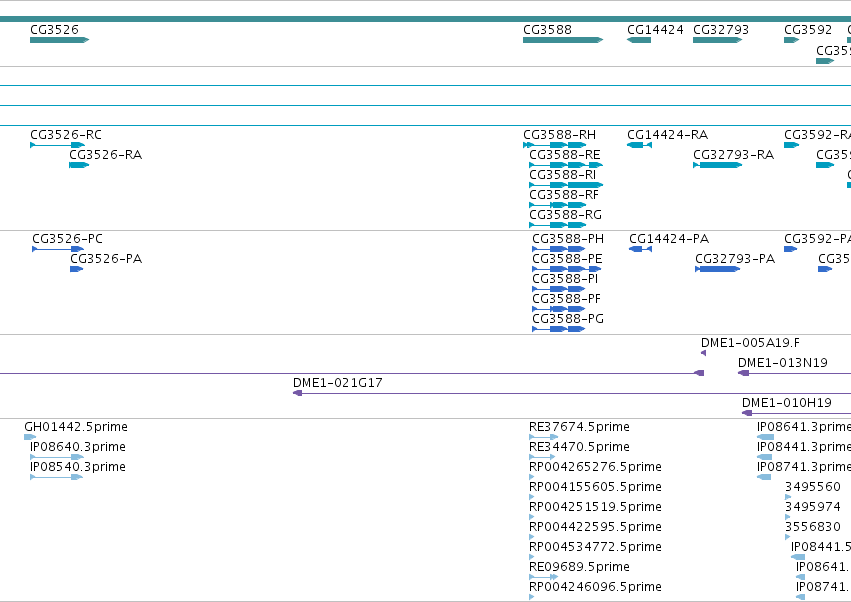Image resolution: width=851 pixels, height=602 pixels.
Task: Click EST IP08640.3prime
Action: point(56,458)
